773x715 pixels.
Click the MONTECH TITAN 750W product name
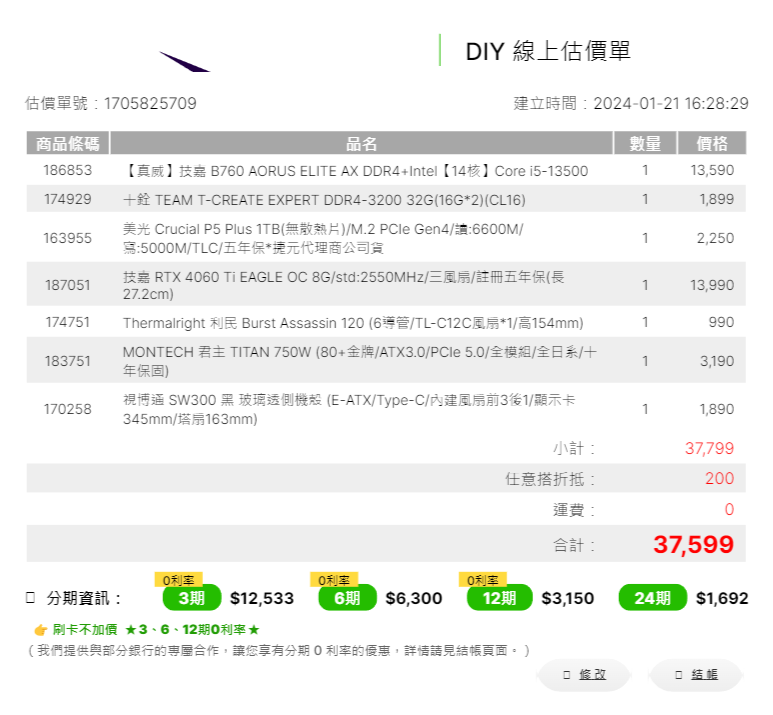pos(360,361)
